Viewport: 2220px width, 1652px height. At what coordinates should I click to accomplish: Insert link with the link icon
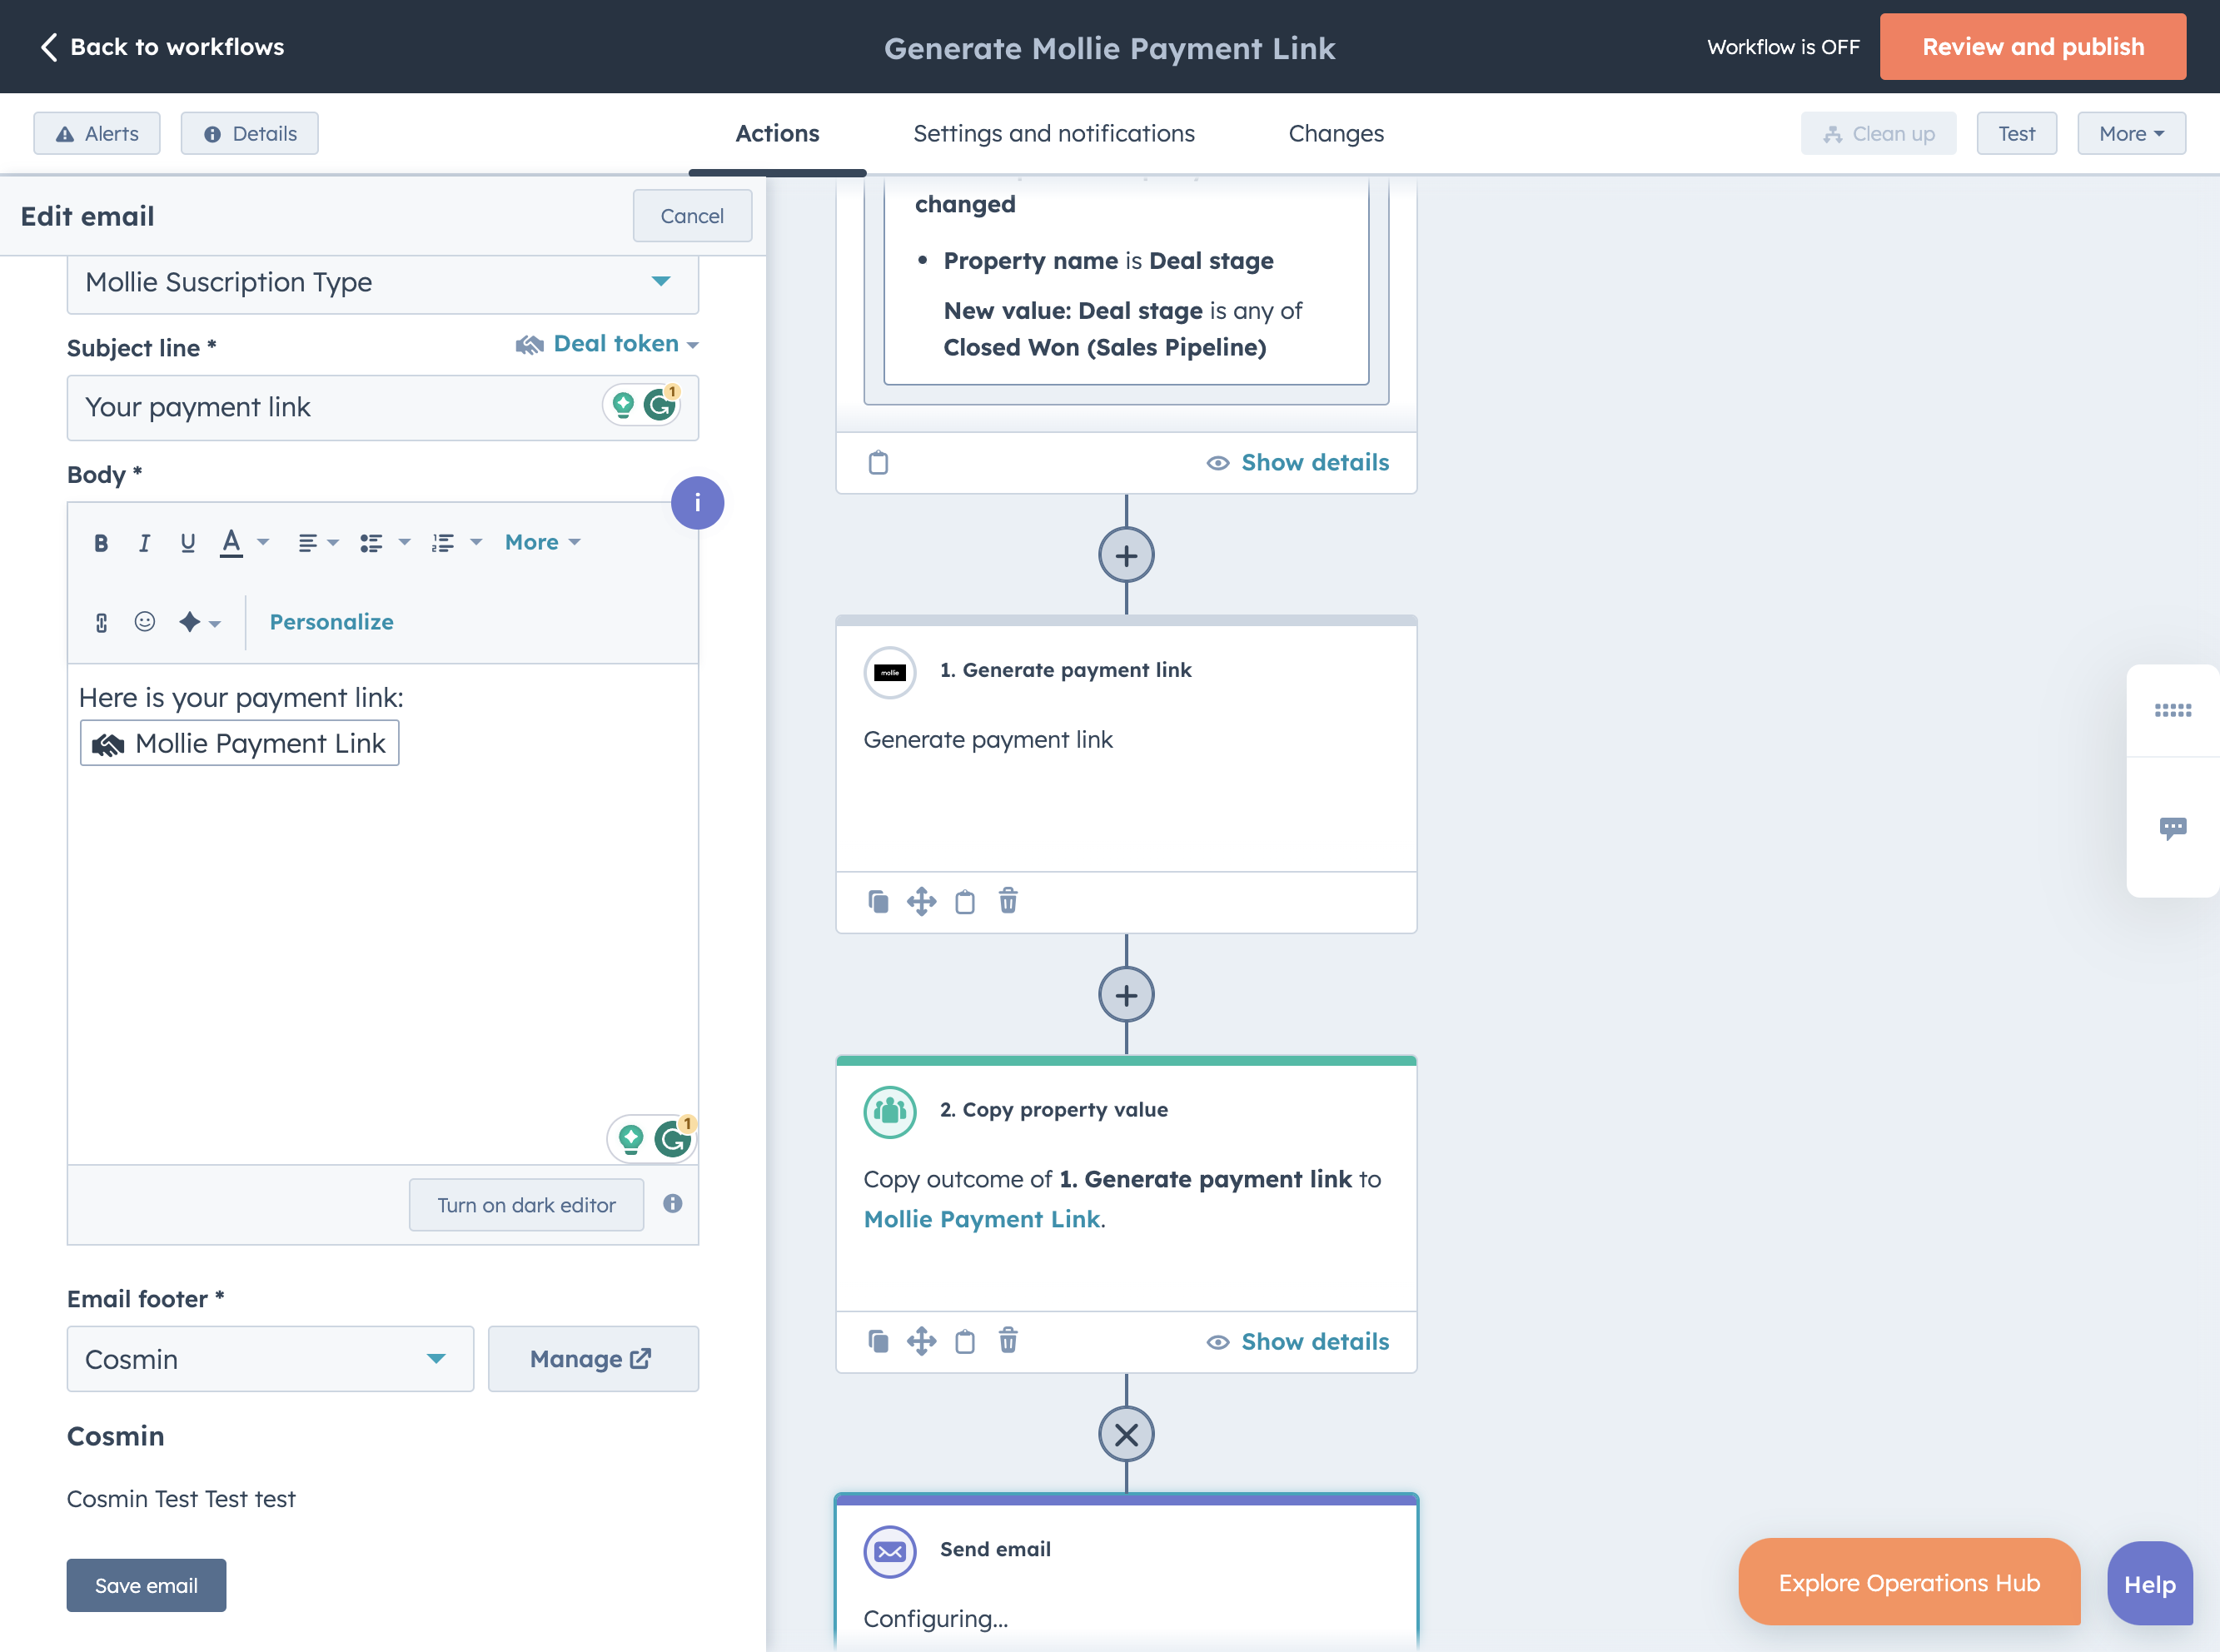point(101,622)
